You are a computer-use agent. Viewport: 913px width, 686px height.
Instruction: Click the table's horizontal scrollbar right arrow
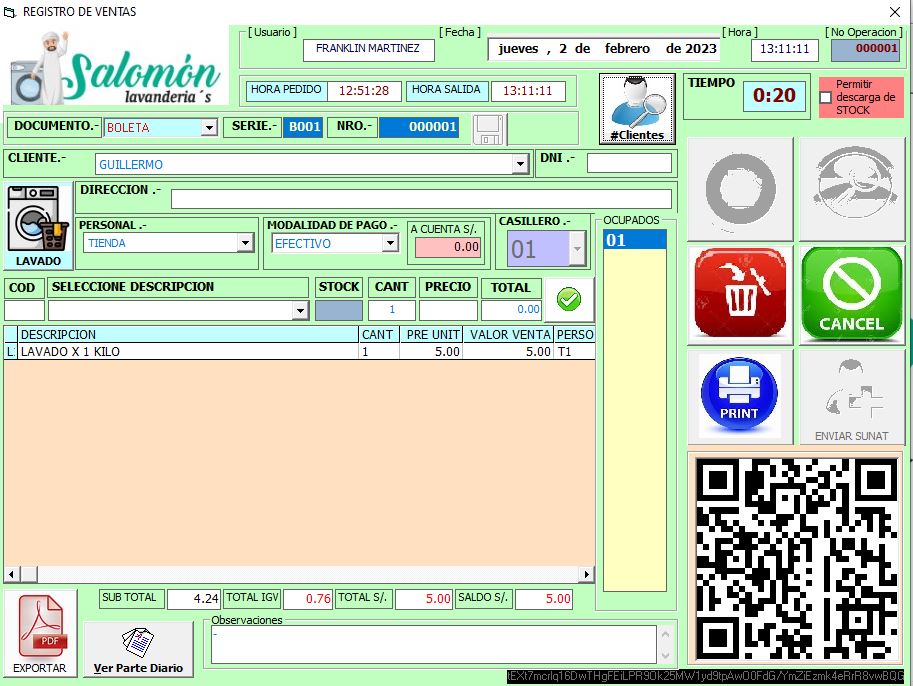click(x=587, y=575)
